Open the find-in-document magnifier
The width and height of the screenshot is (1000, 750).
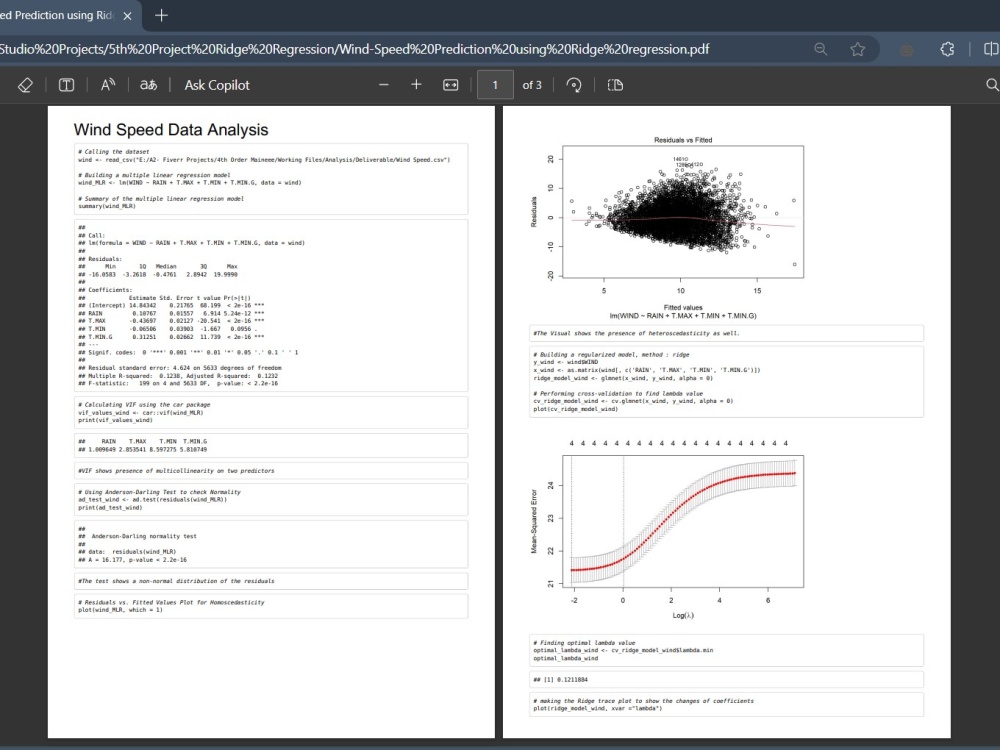992,85
